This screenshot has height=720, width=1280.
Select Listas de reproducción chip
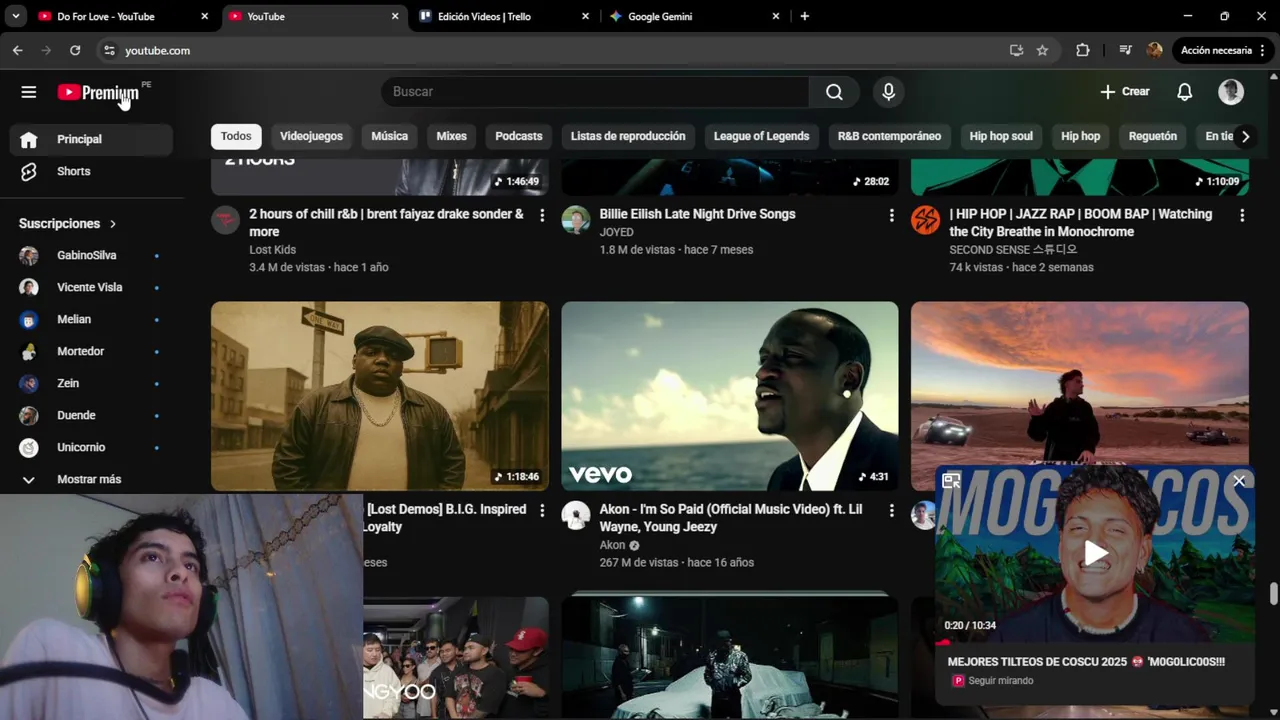(x=628, y=136)
